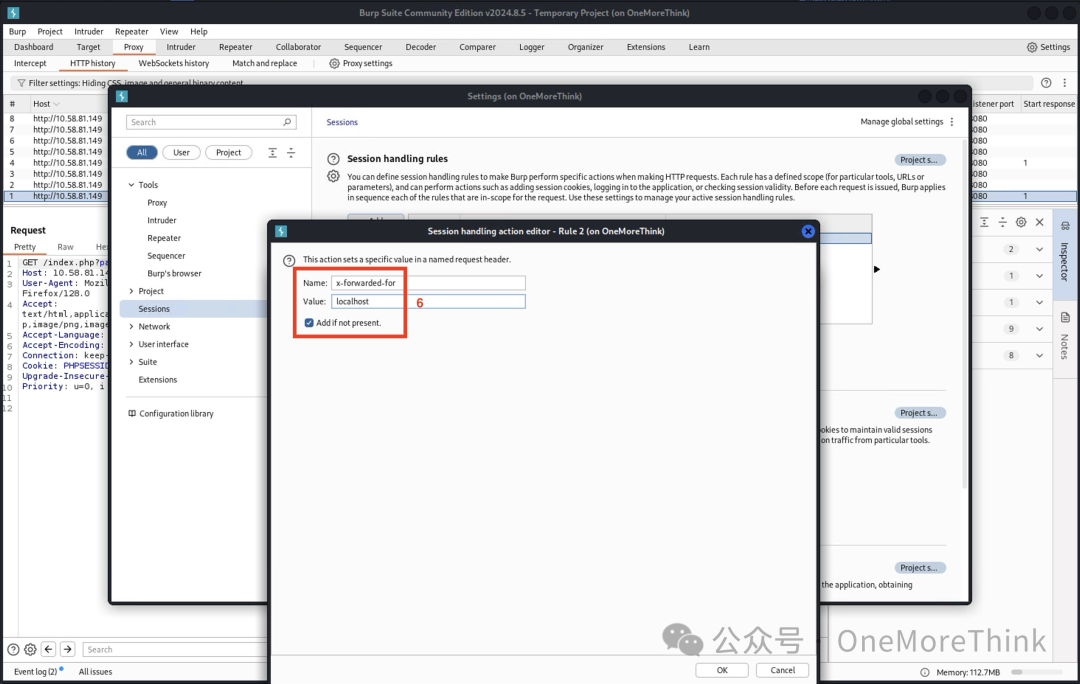Viewport: 1080px width, 684px height.
Task: Expand the User interface tree node
Action: tap(132, 344)
